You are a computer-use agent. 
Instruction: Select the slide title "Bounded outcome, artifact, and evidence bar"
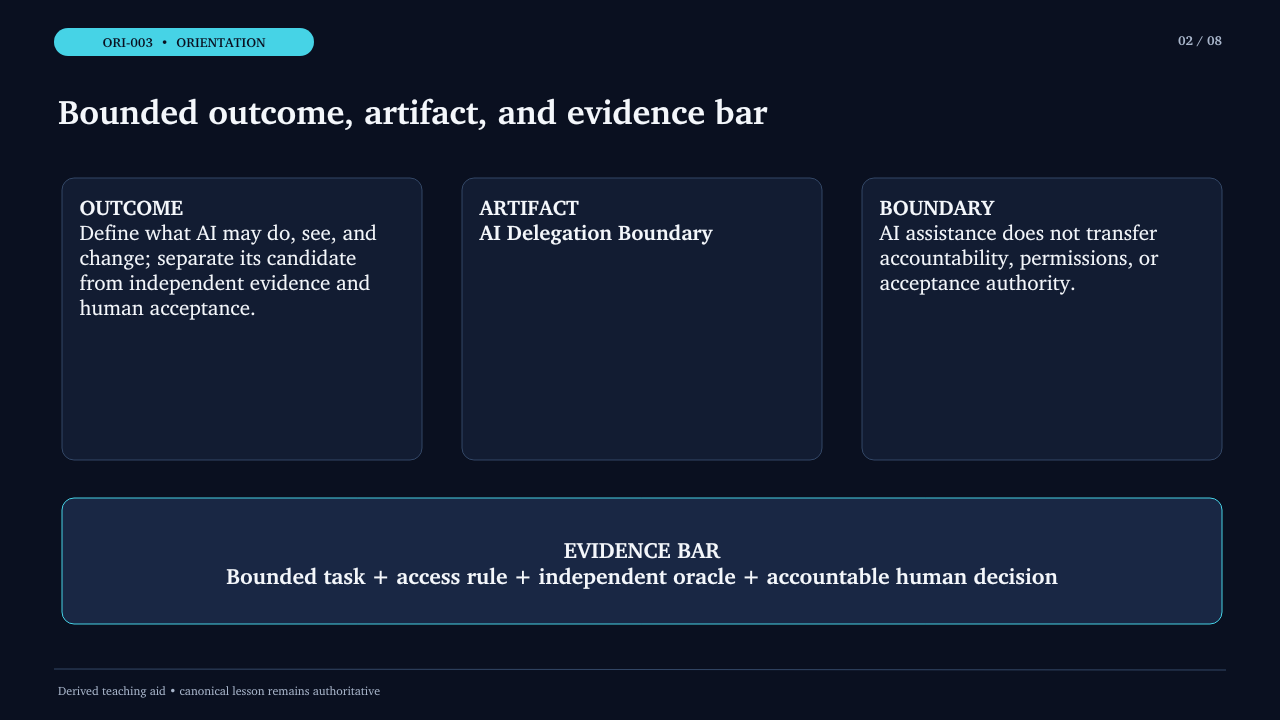point(412,113)
